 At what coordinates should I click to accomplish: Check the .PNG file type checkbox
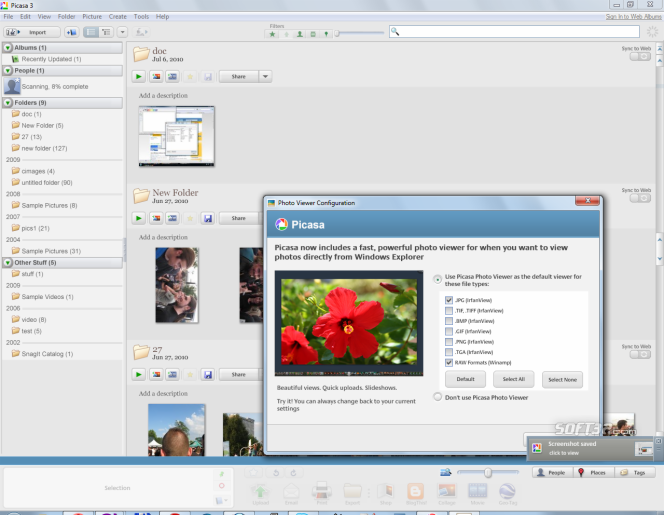[x=449, y=342]
